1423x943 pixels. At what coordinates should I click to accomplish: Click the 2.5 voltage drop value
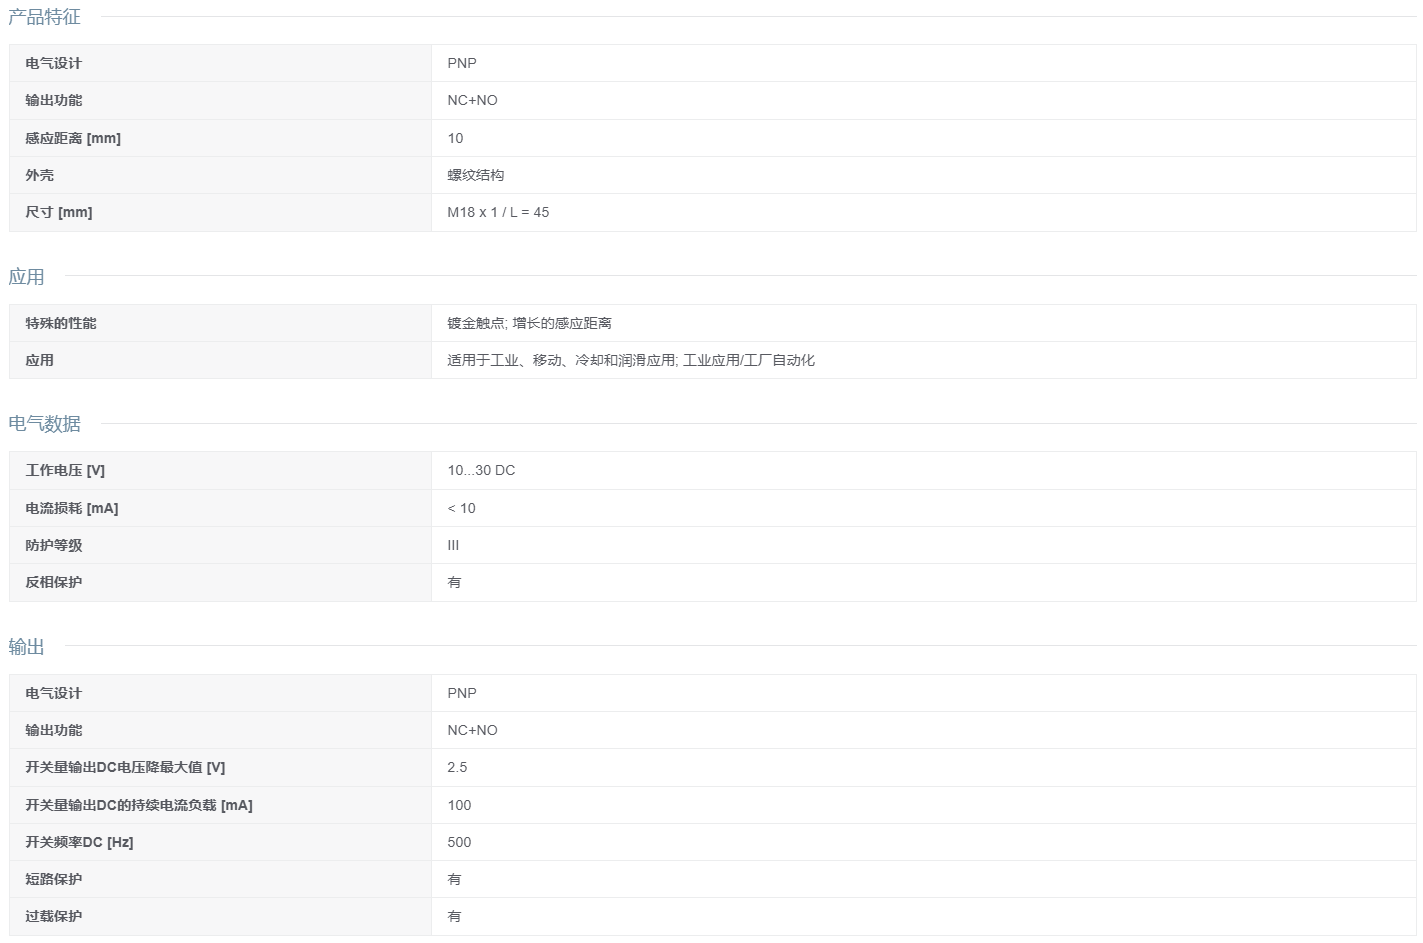[x=457, y=767]
